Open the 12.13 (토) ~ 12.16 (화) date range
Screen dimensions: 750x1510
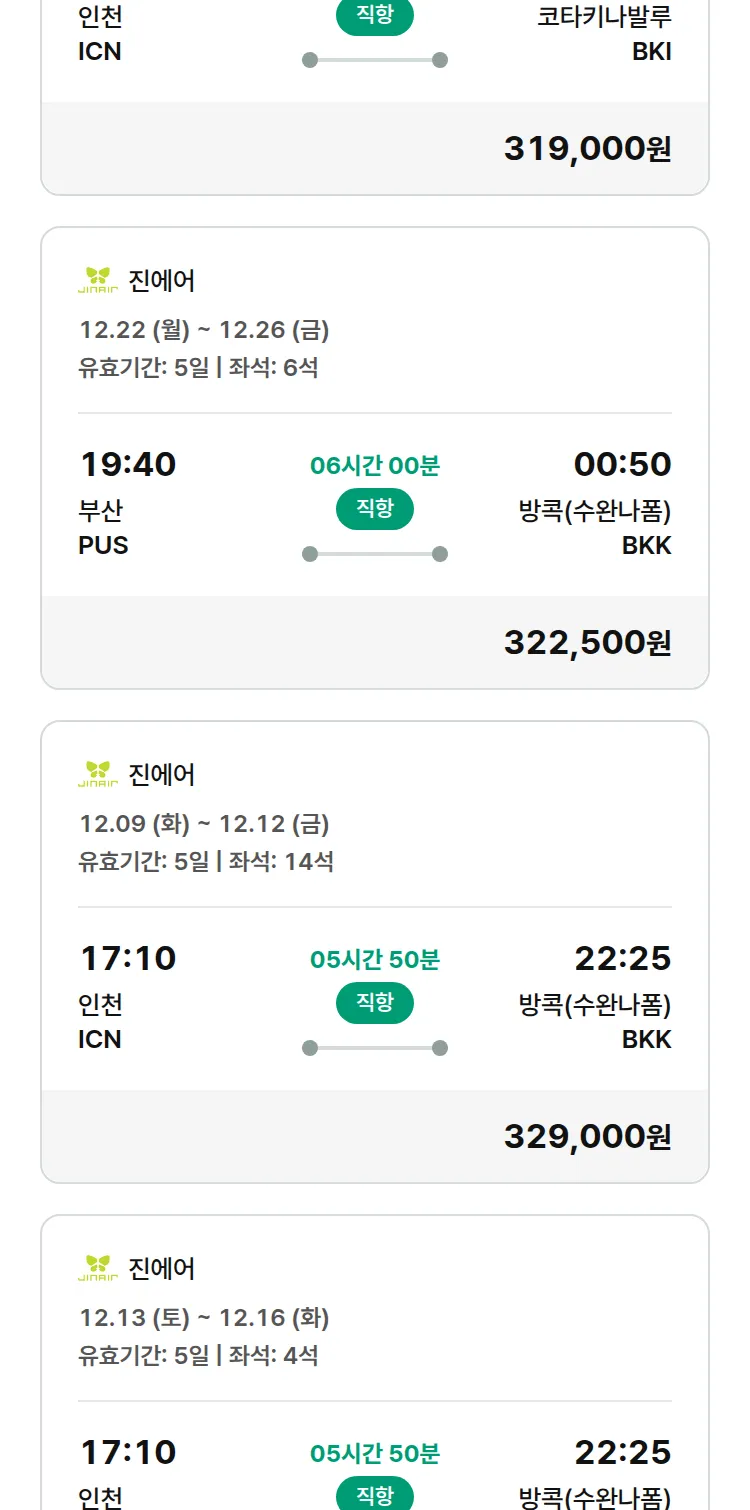pyautogui.click(x=204, y=1318)
